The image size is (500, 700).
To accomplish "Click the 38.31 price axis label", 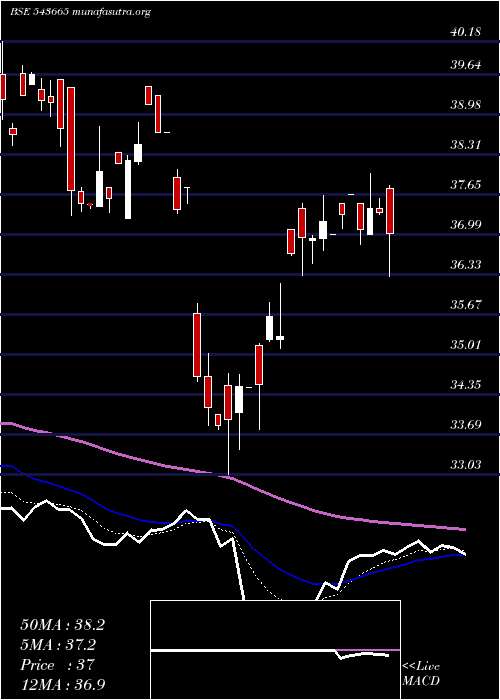I will point(466,145).
